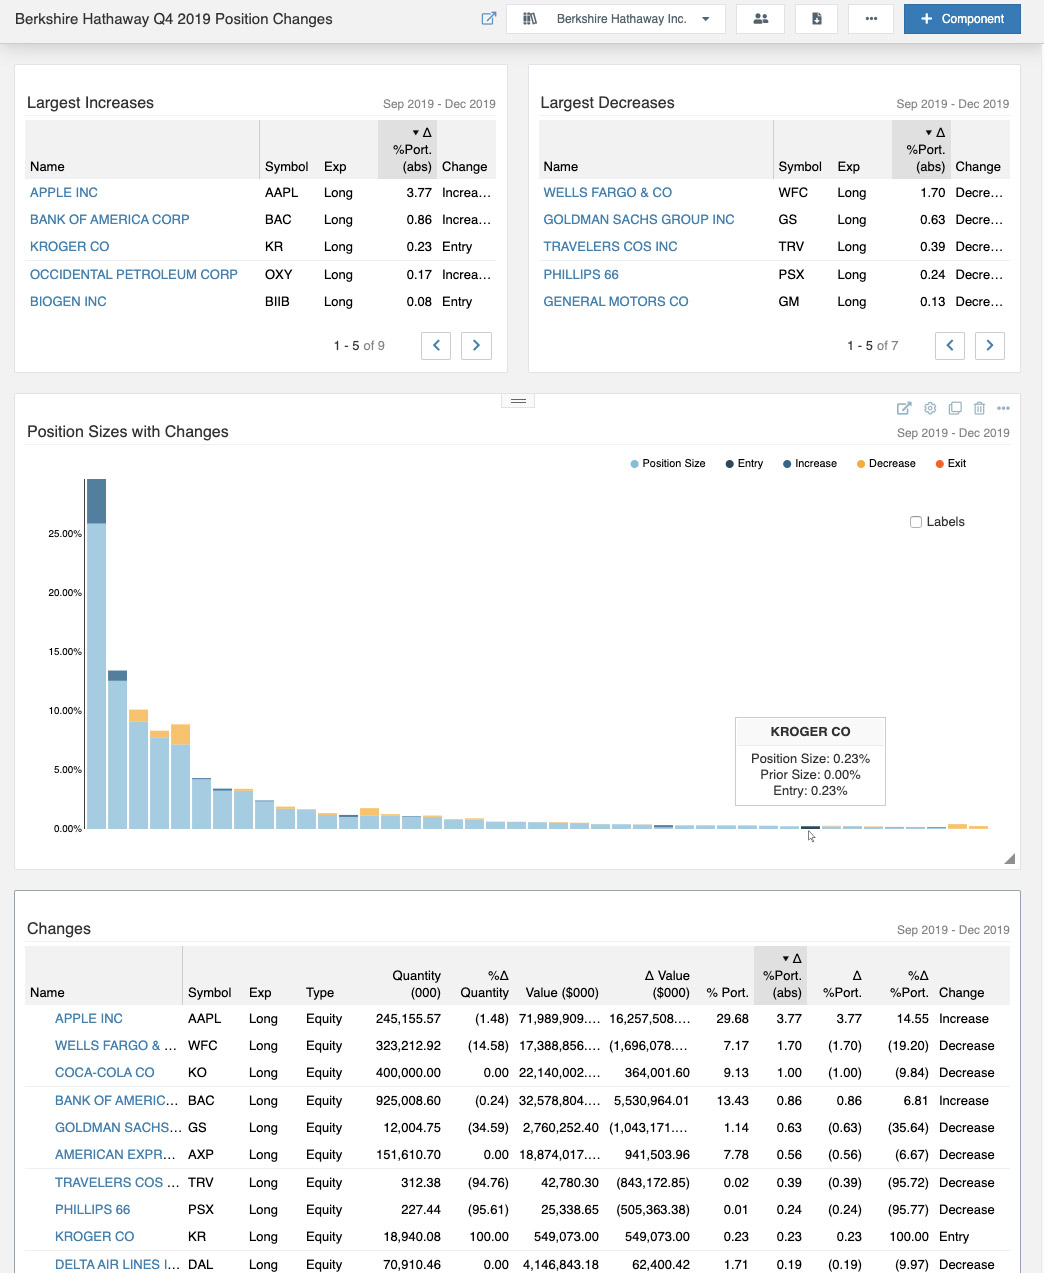Open GENERAL MOTORS CO link
The height and width of the screenshot is (1273, 1044).
click(616, 302)
